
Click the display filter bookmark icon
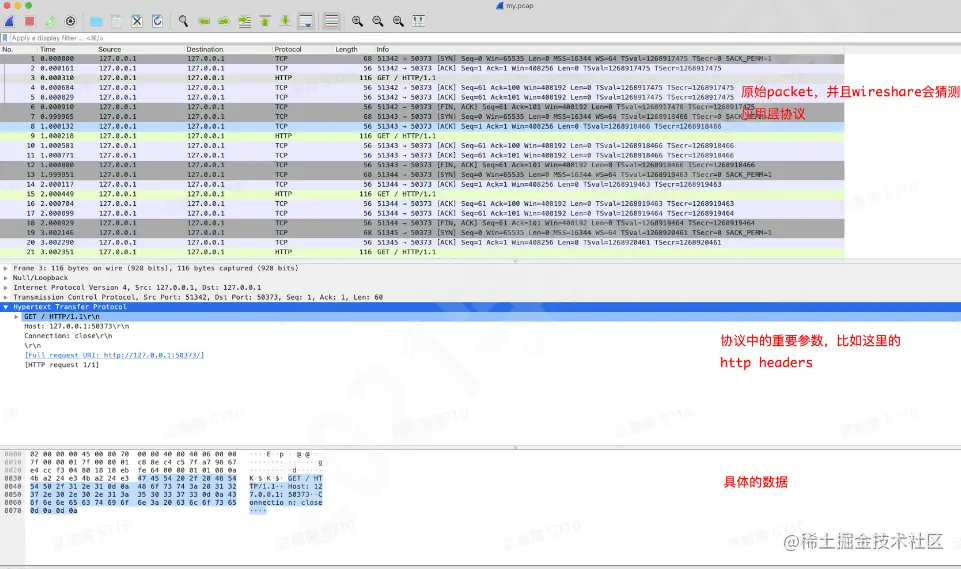[6, 38]
